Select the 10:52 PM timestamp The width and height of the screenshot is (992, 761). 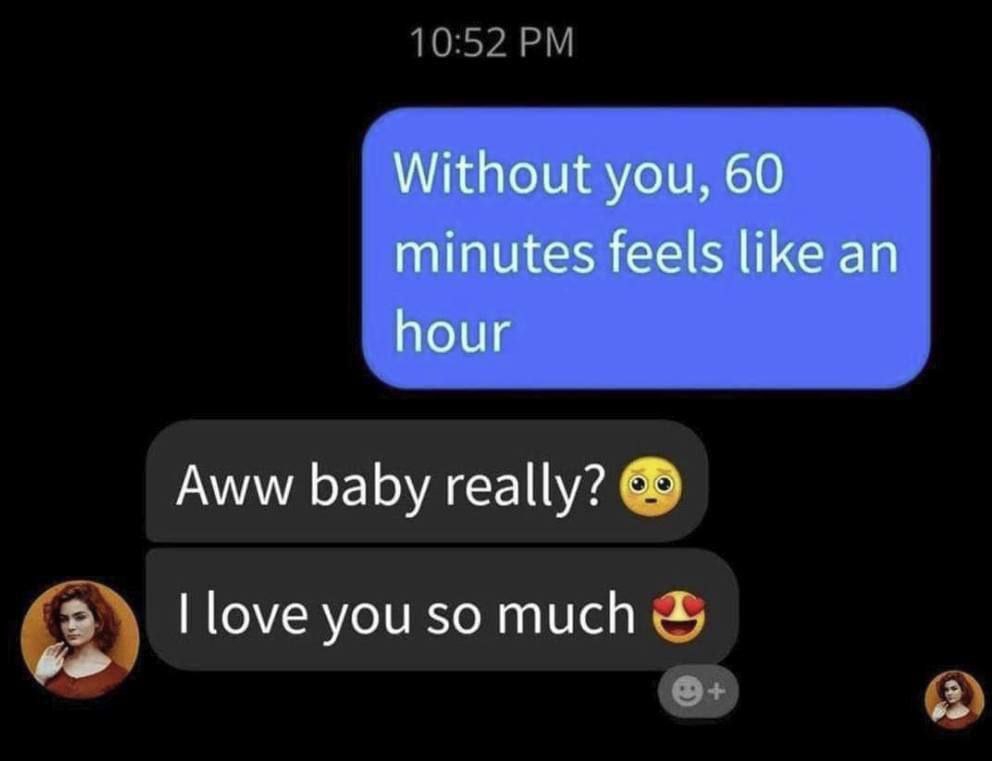pos(492,43)
